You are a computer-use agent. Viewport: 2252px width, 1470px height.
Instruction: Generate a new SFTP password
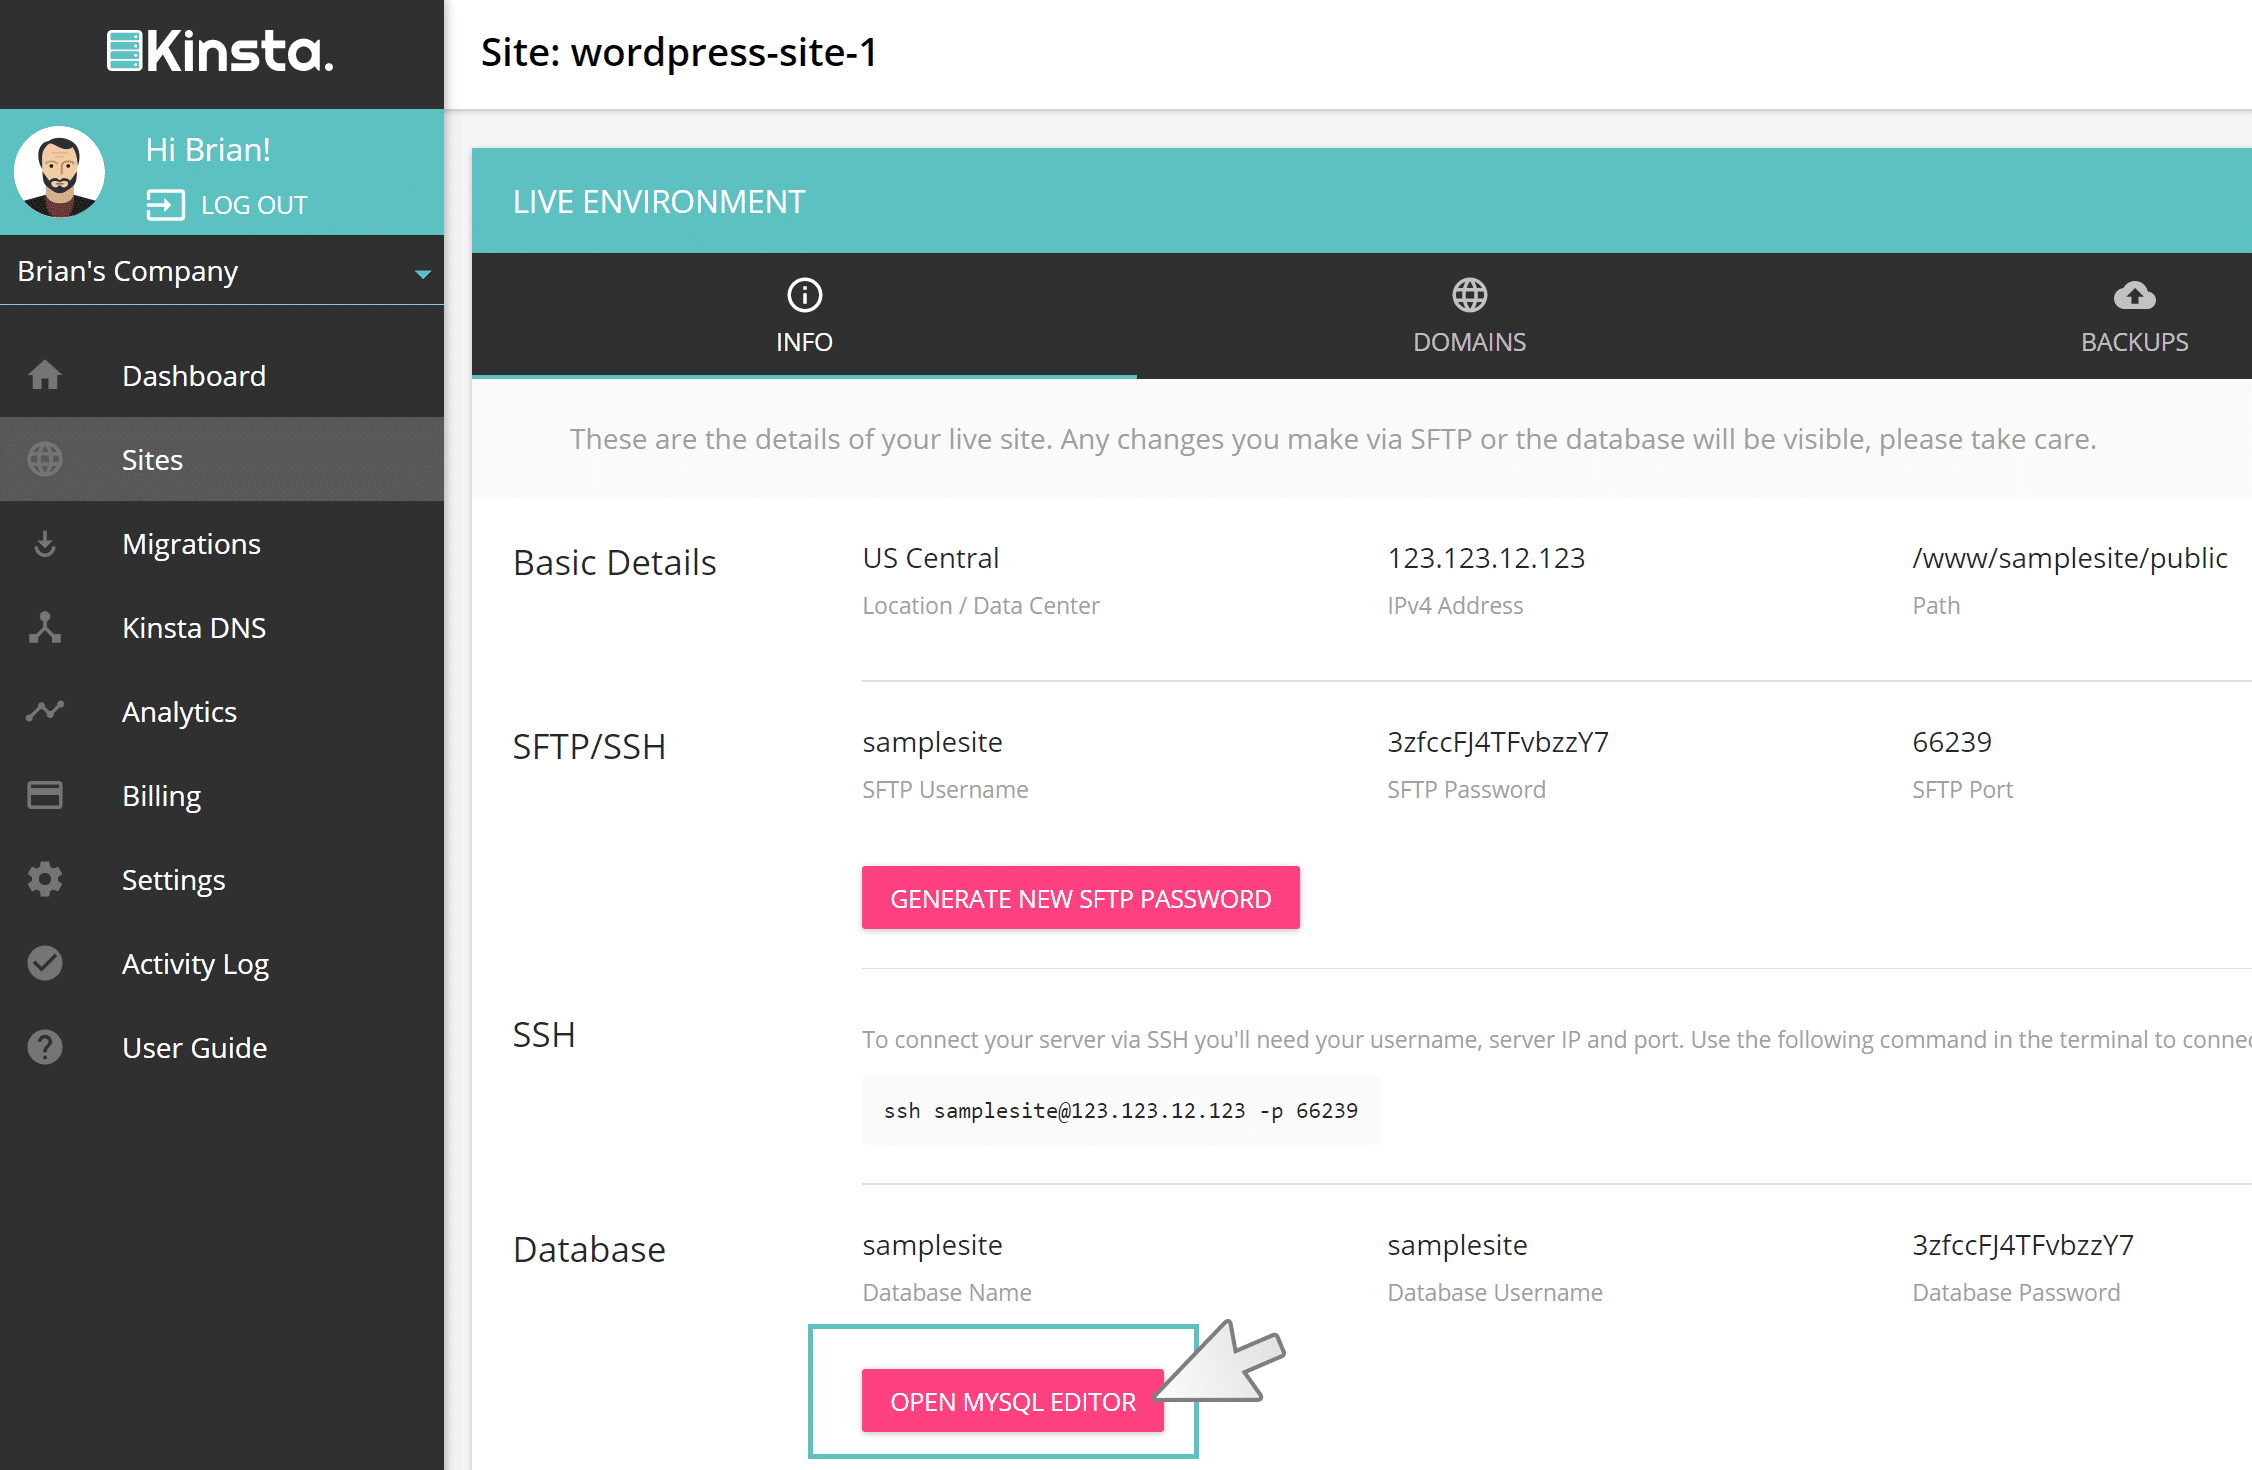pos(1080,898)
